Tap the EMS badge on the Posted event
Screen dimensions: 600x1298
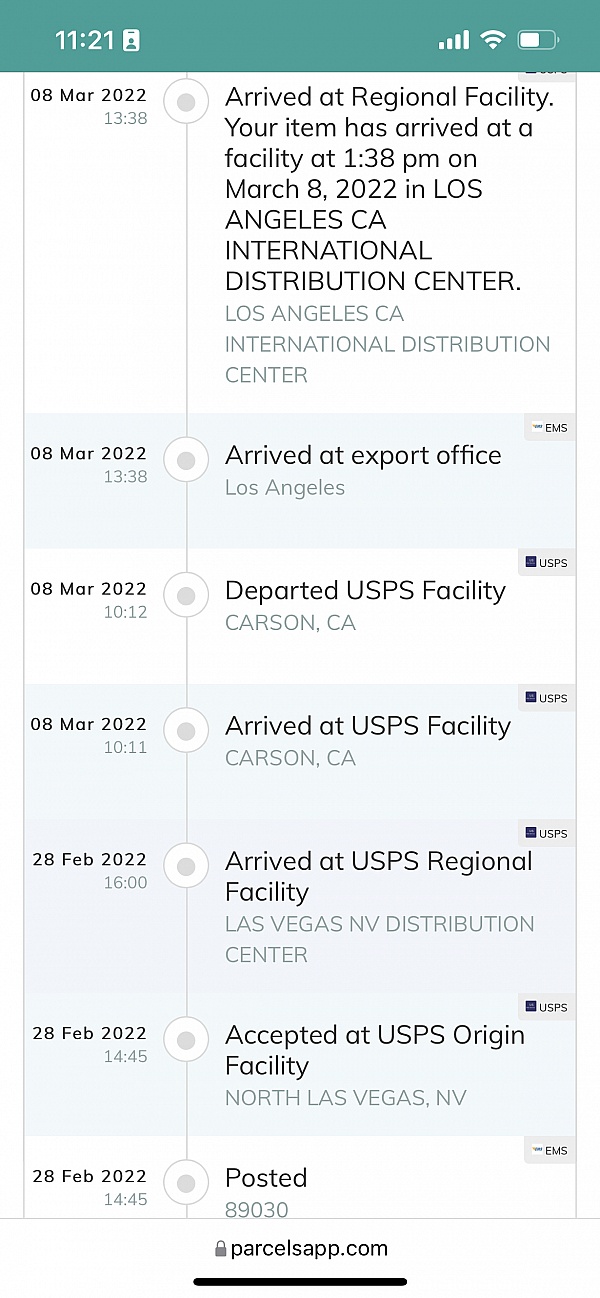550,1151
